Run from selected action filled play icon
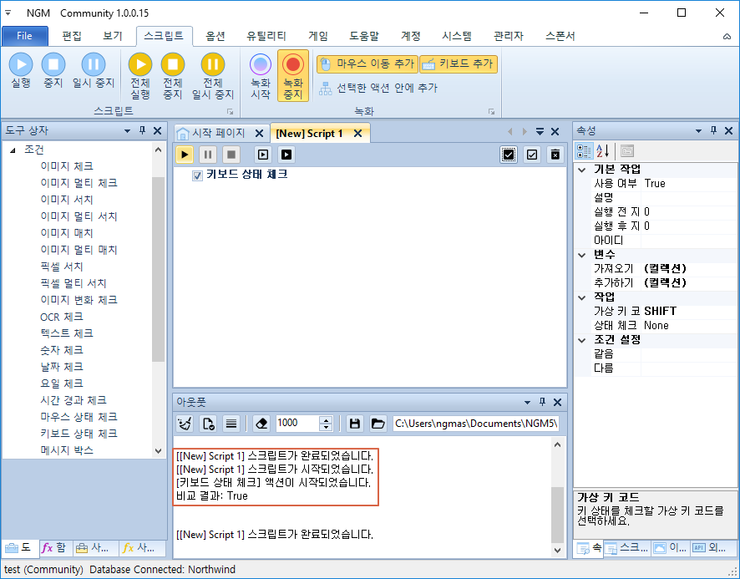The height and width of the screenshot is (579, 740). click(x=286, y=154)
